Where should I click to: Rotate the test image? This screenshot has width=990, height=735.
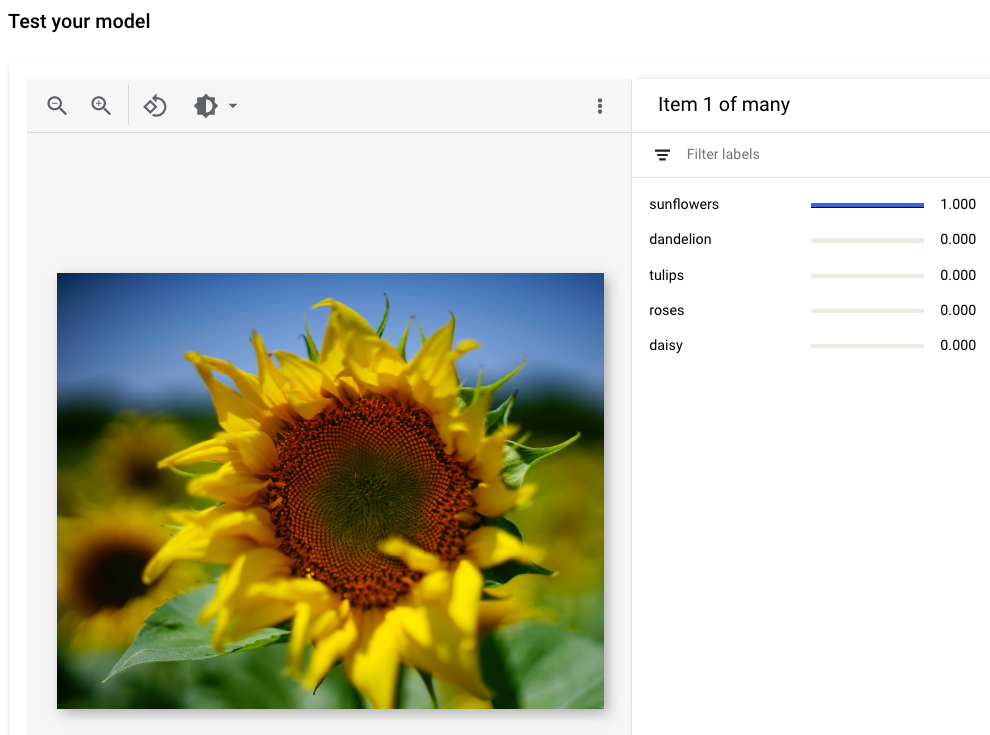point(155,105)
